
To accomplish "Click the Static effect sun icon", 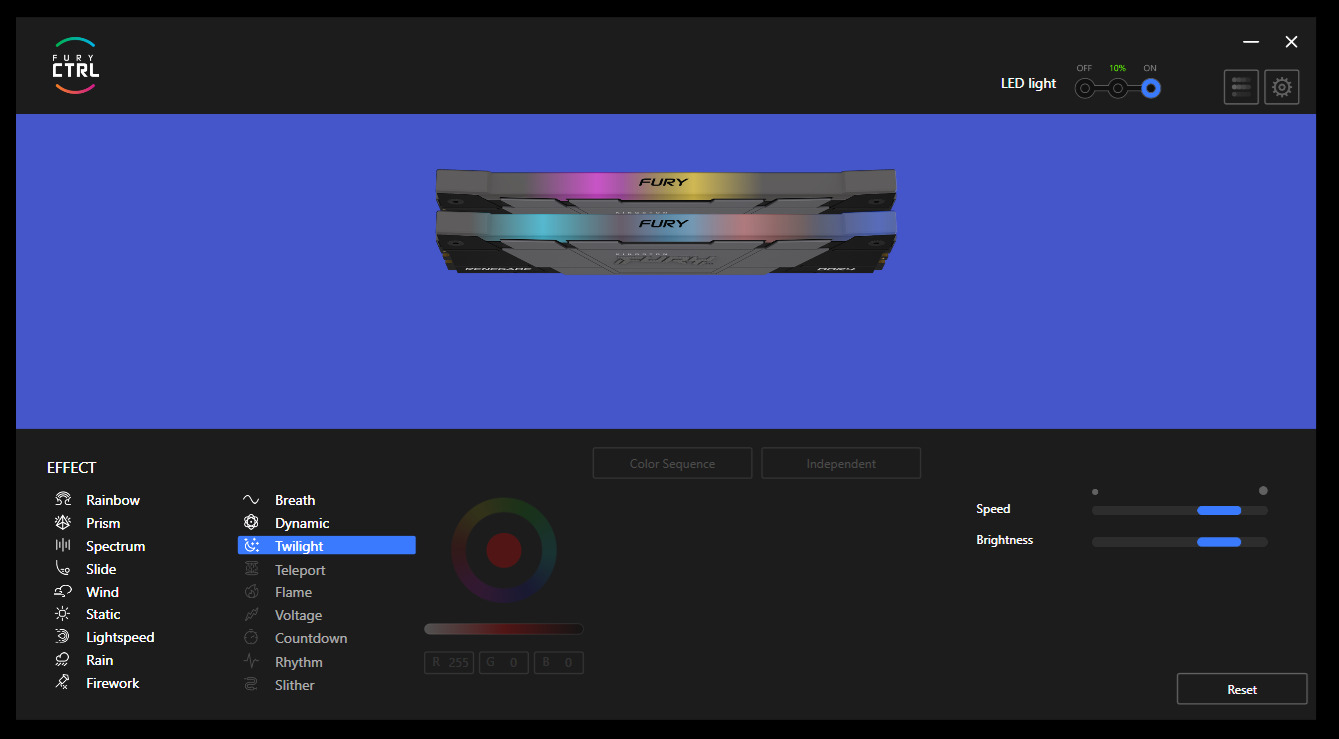I will (63, 614).
